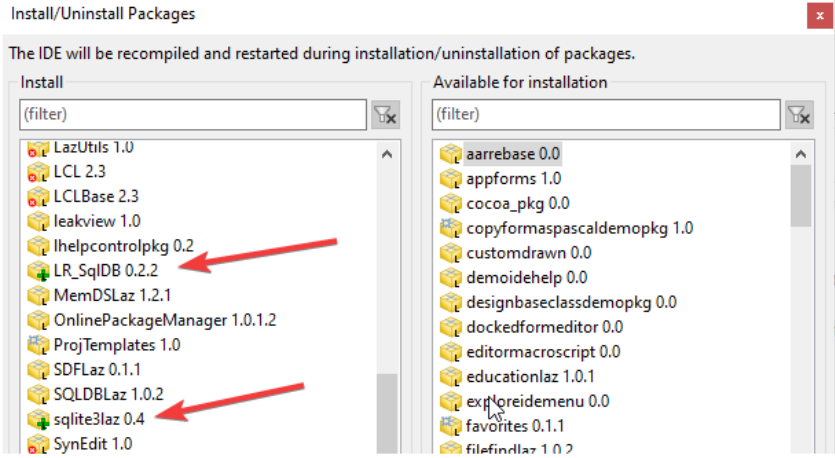Click the LCLBase 2.3 package icon
This screenshot has height=458, width=835.
coord(38,196)
